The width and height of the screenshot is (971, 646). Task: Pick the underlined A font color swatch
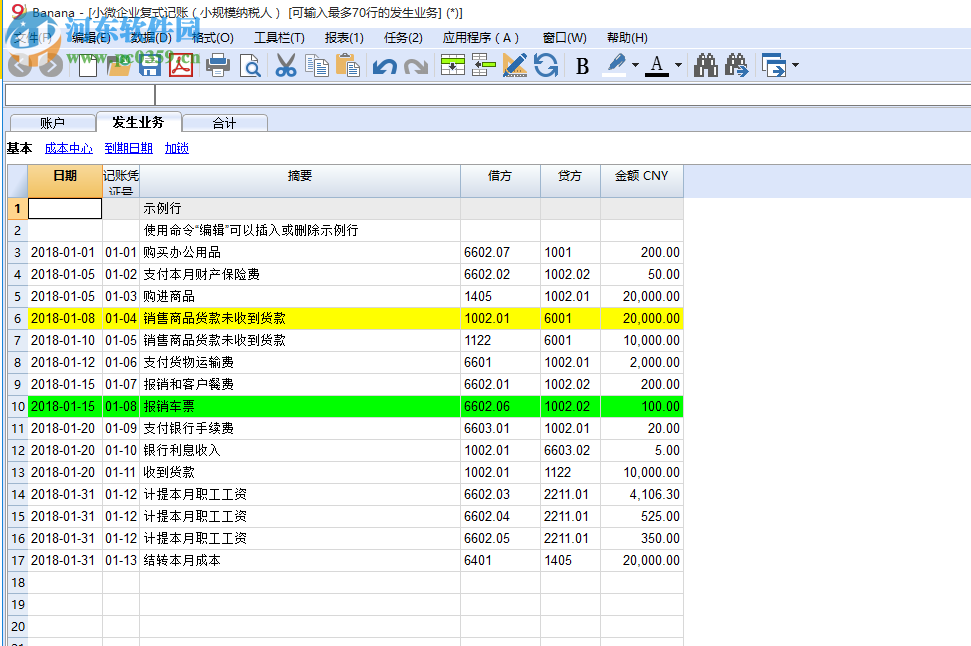(x=656, y=65)
